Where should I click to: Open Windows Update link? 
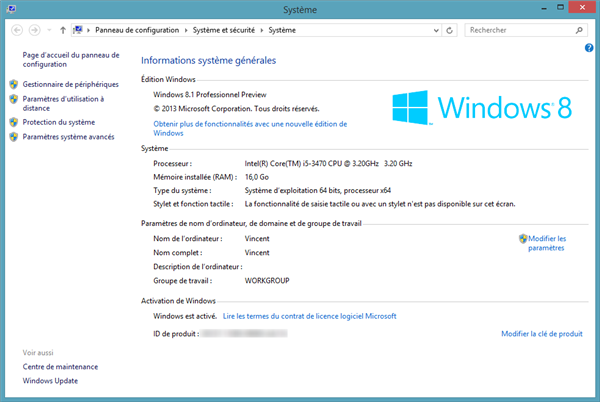[x=50, y=380]
